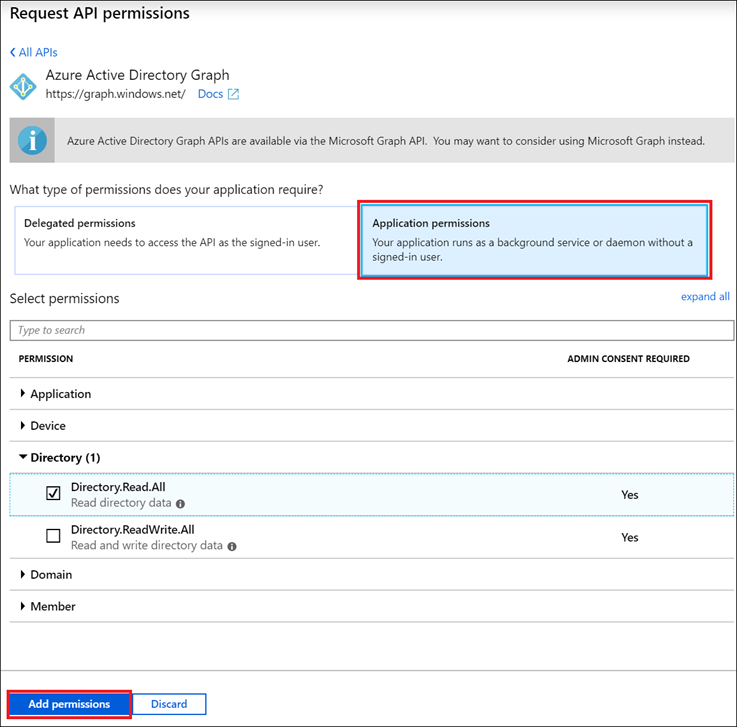Click the back chevron beside All APIs

(13, 52)
